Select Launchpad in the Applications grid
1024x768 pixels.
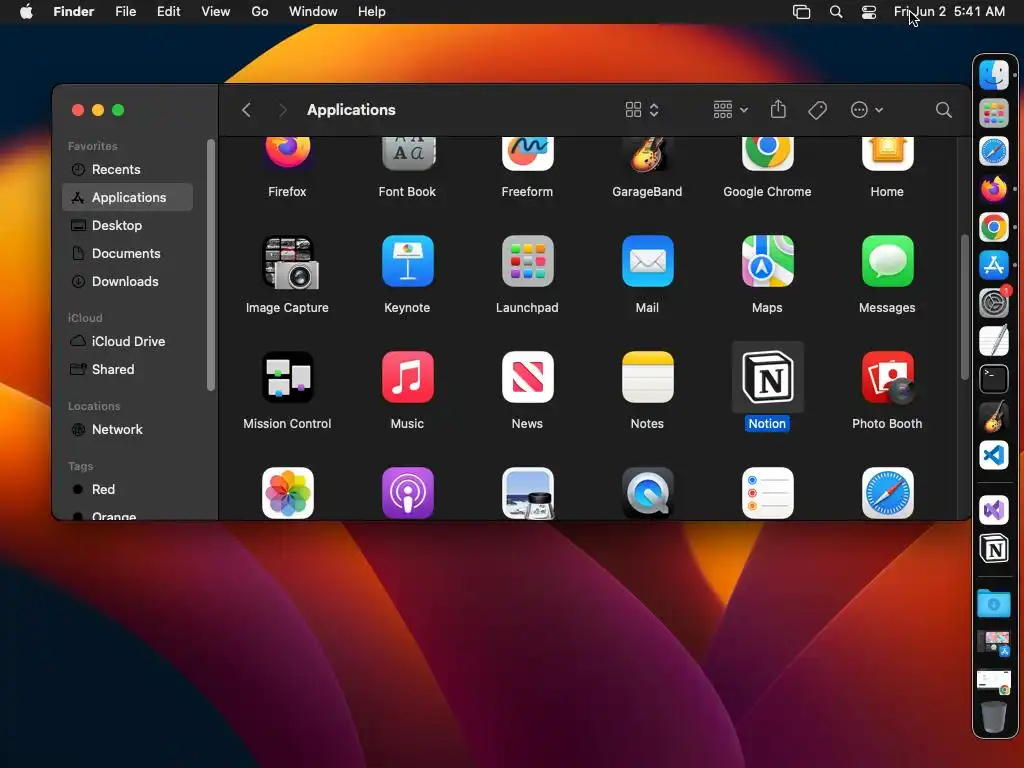(528, 261)
